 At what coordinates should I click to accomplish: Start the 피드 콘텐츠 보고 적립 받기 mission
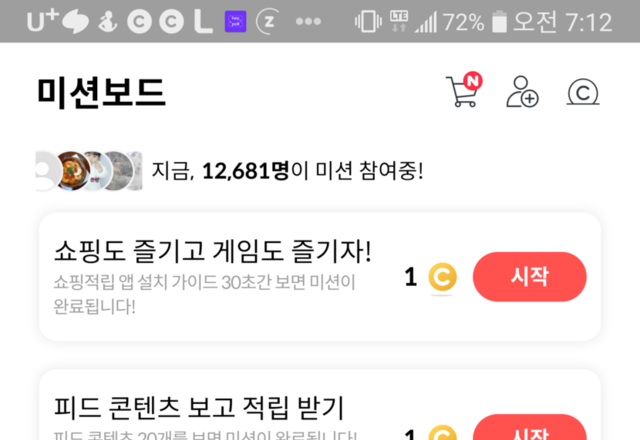click(529, 428)
